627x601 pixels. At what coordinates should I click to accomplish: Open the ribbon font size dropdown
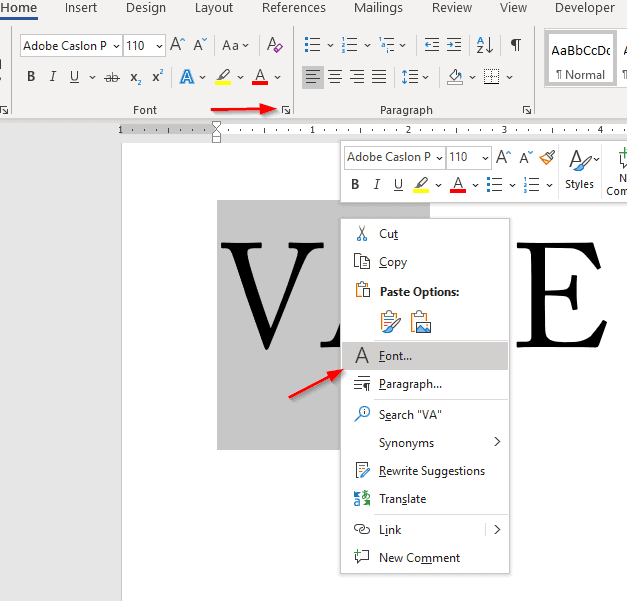[x=159, y=46]
